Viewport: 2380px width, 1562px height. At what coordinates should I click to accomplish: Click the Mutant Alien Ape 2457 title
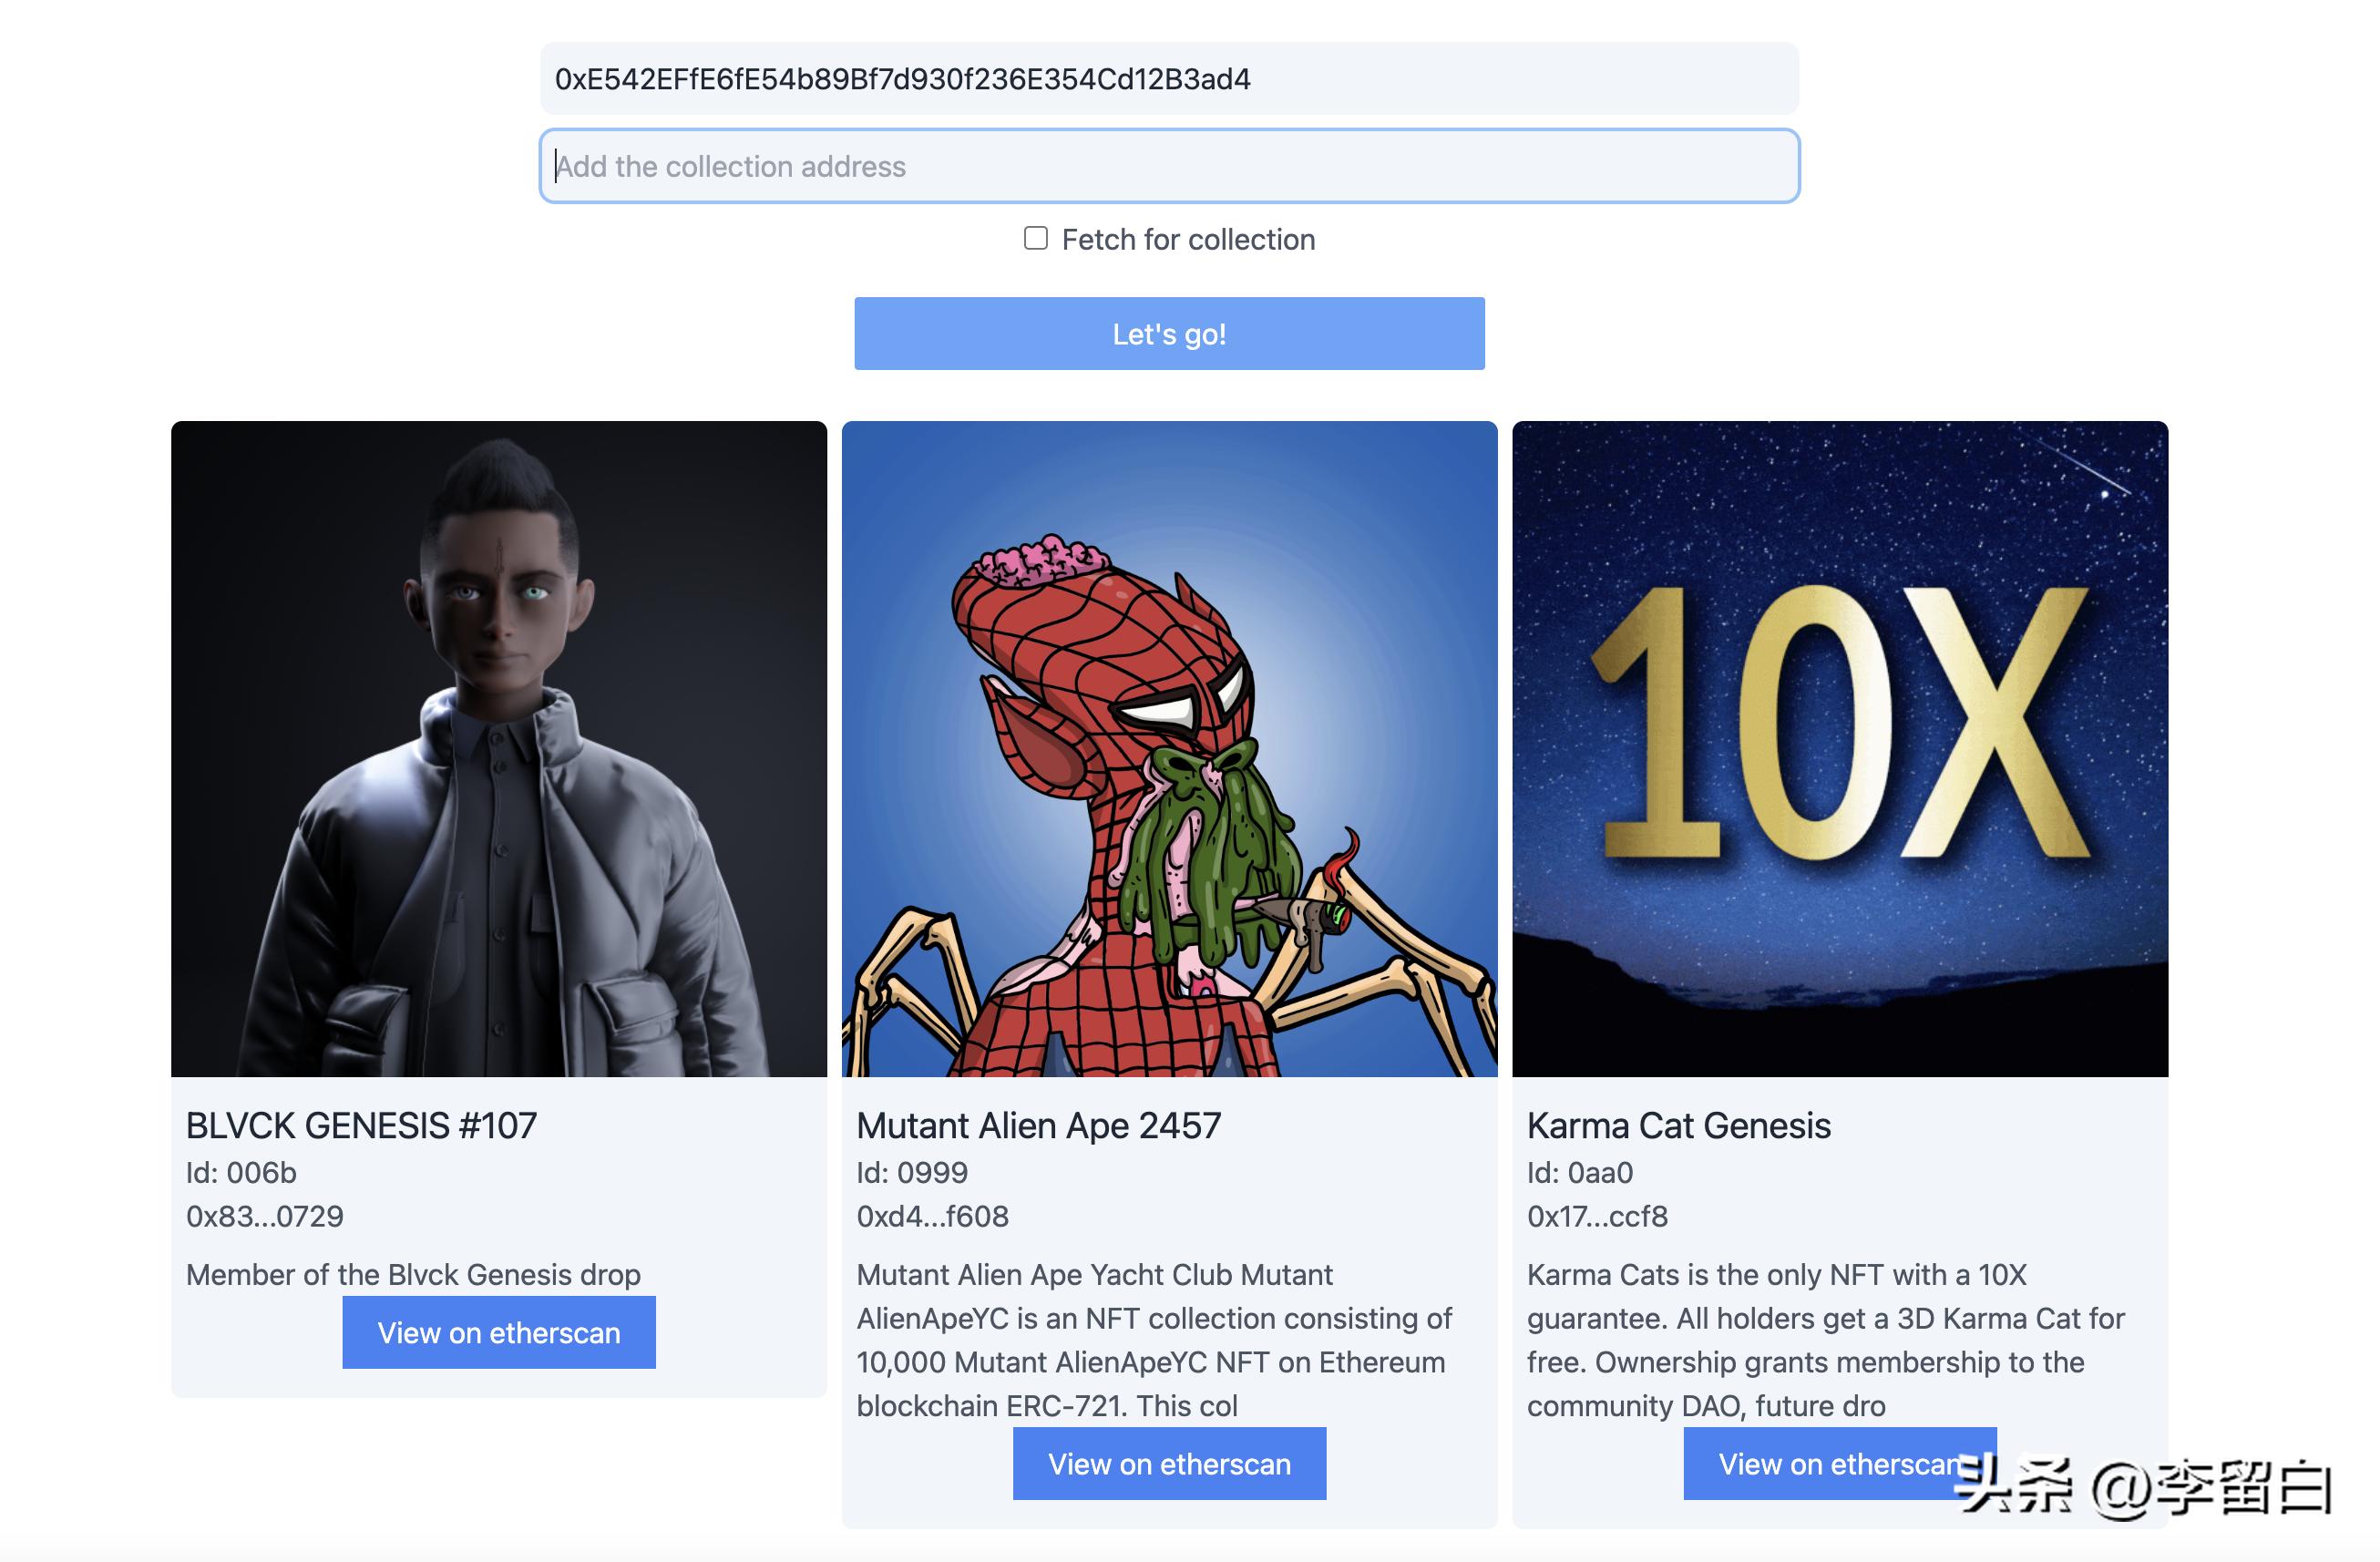pos(1039,1126)
